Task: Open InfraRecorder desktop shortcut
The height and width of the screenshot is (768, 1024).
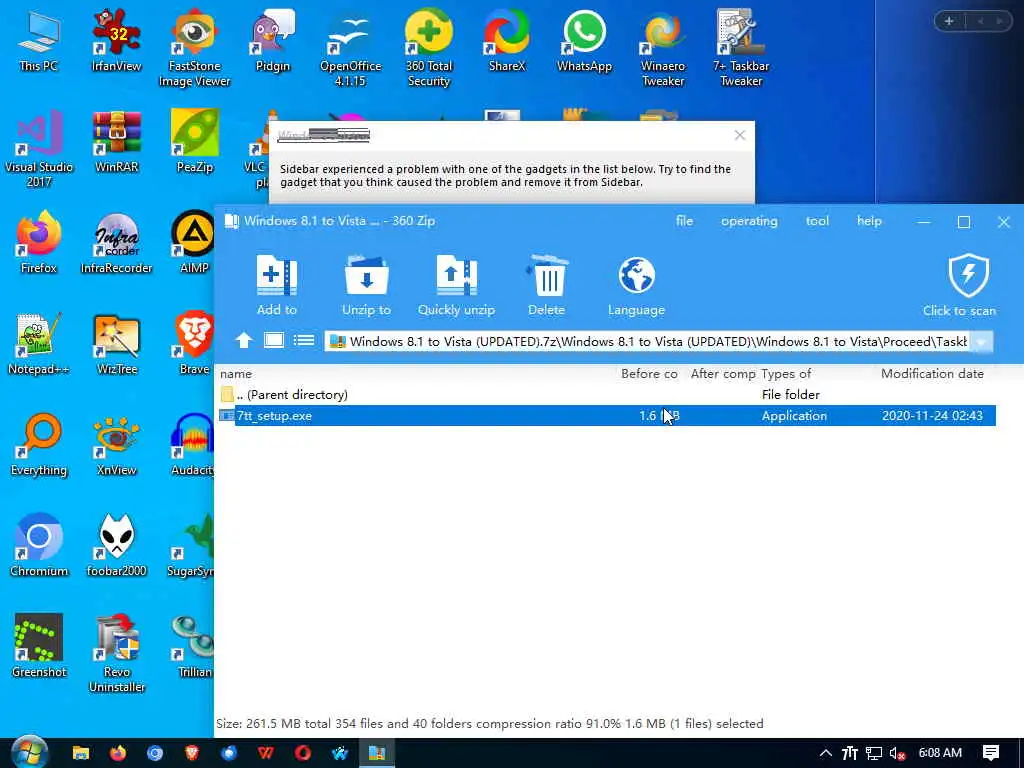Action: (x=116, y=242)
